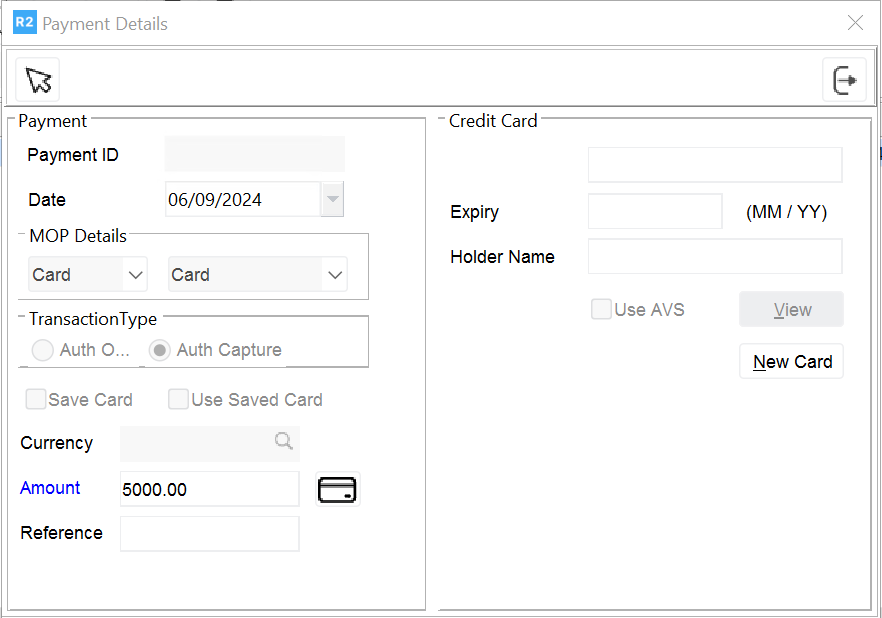Check the Use AVS option
Image resolution: width=882 pixels, height=618 pixels.
601,309
